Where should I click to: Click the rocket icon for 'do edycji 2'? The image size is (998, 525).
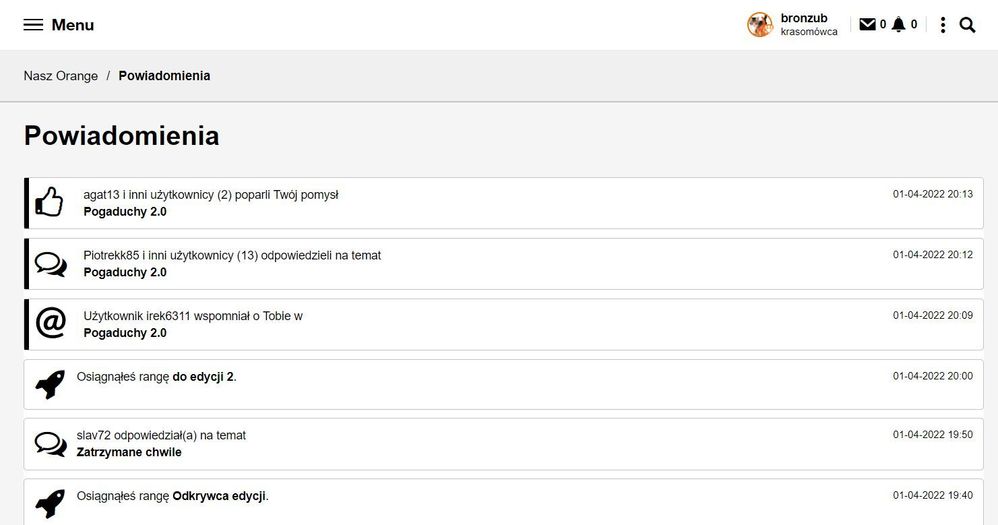[x=49, y=384]
